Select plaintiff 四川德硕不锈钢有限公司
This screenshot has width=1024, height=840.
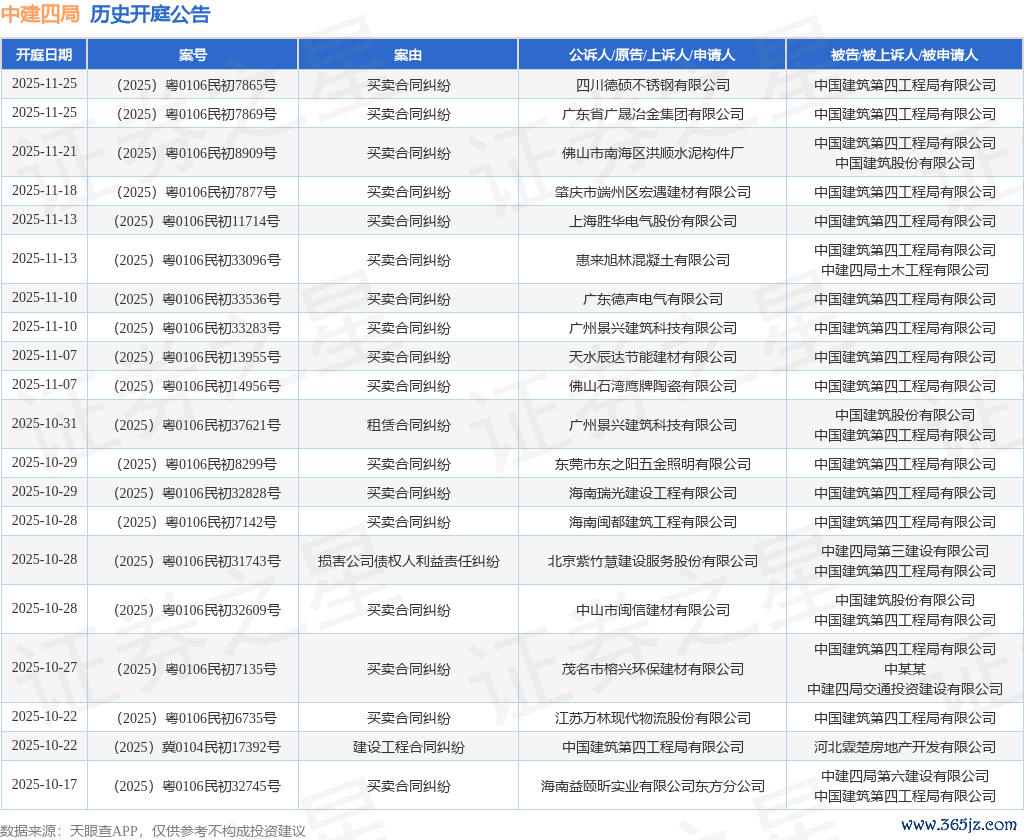point(653,85)
